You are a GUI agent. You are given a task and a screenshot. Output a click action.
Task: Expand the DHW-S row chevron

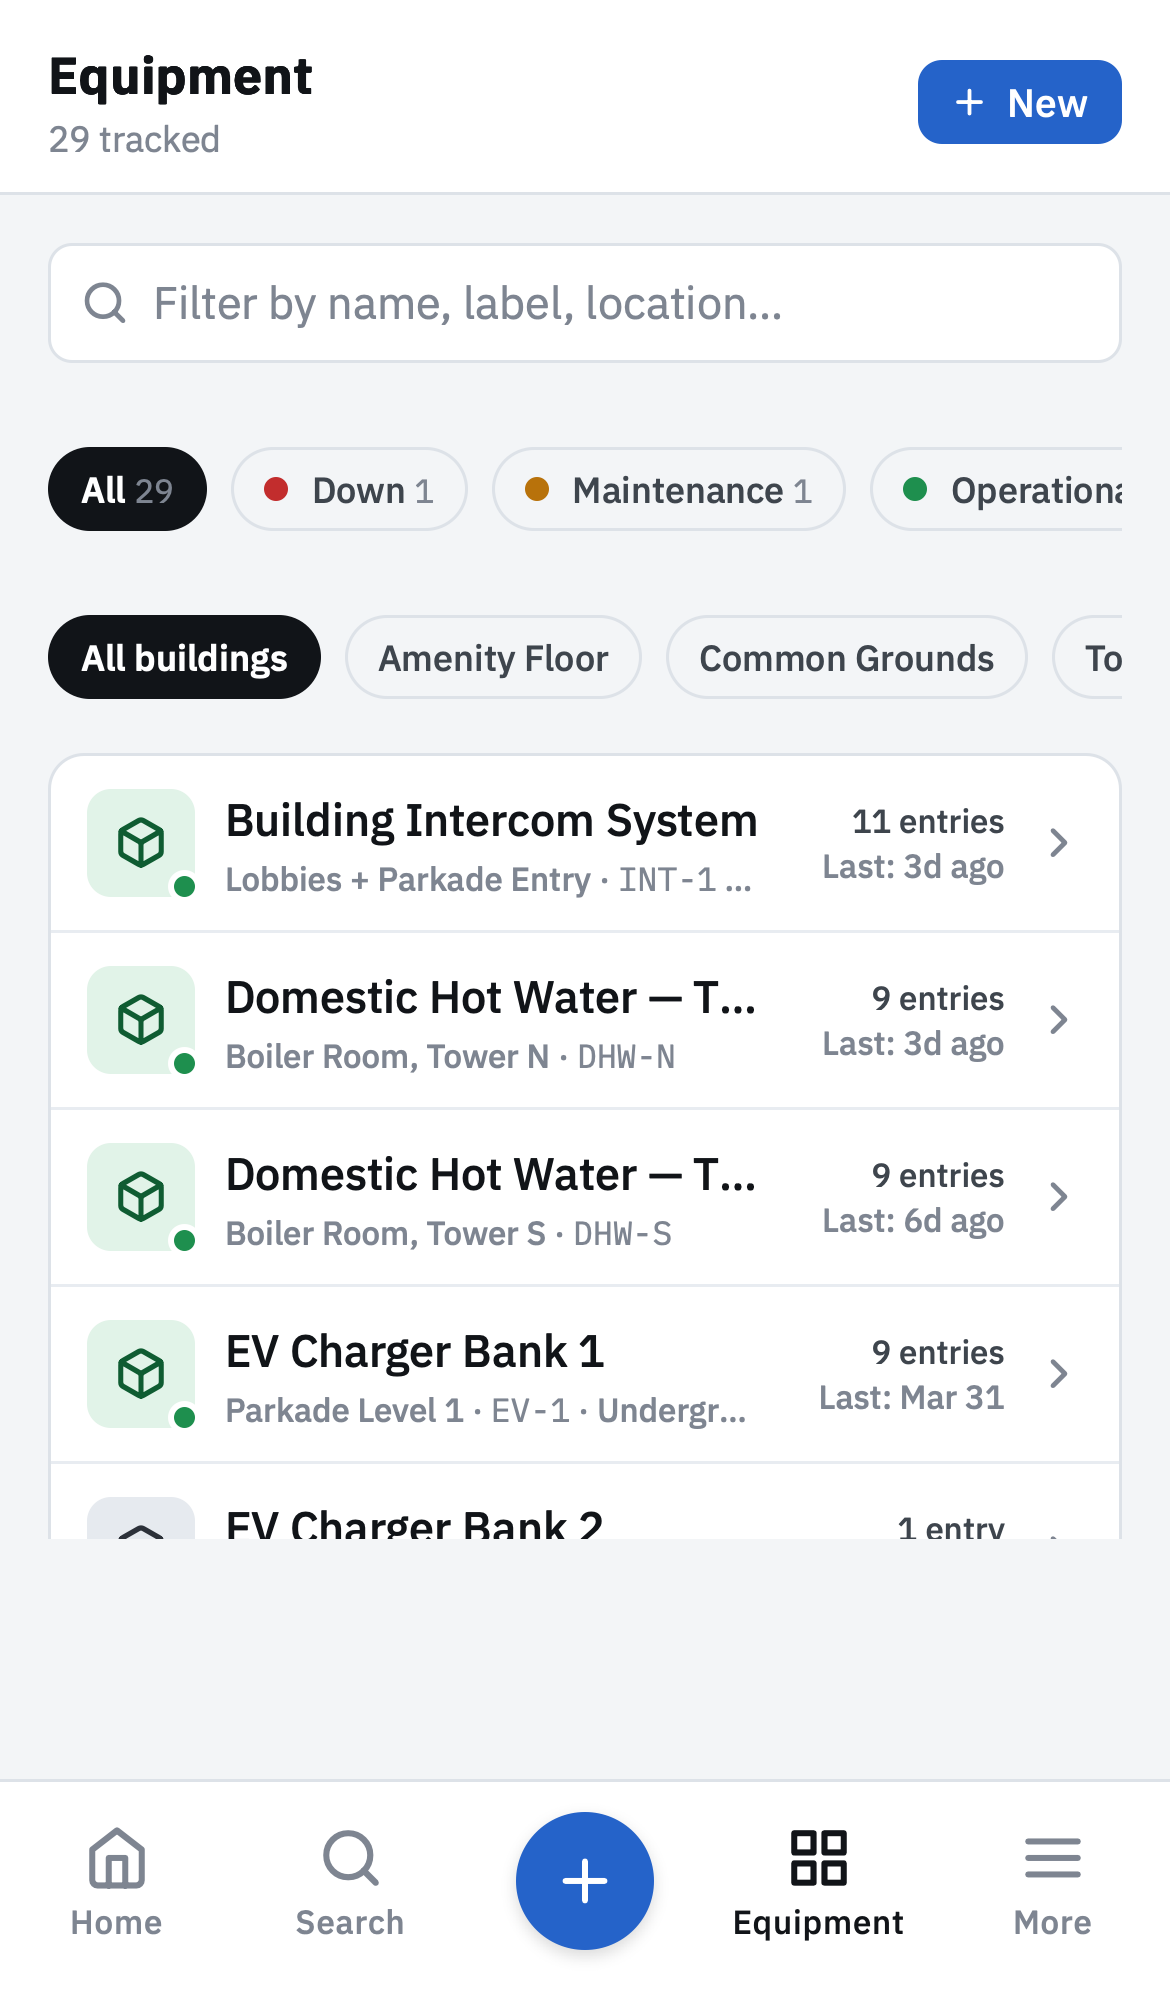pos(1059,1197)
